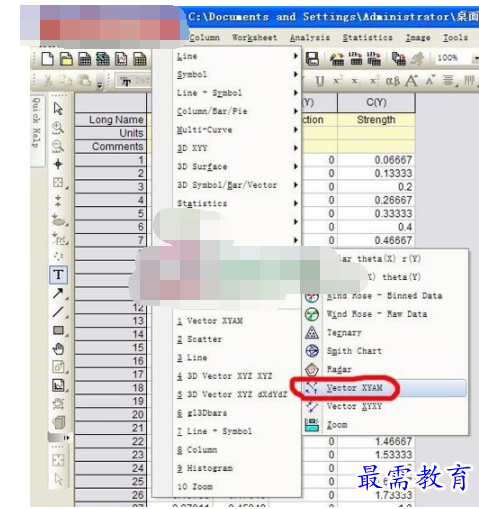Choose Wind Rose - Raw Data

click(385, 314)
